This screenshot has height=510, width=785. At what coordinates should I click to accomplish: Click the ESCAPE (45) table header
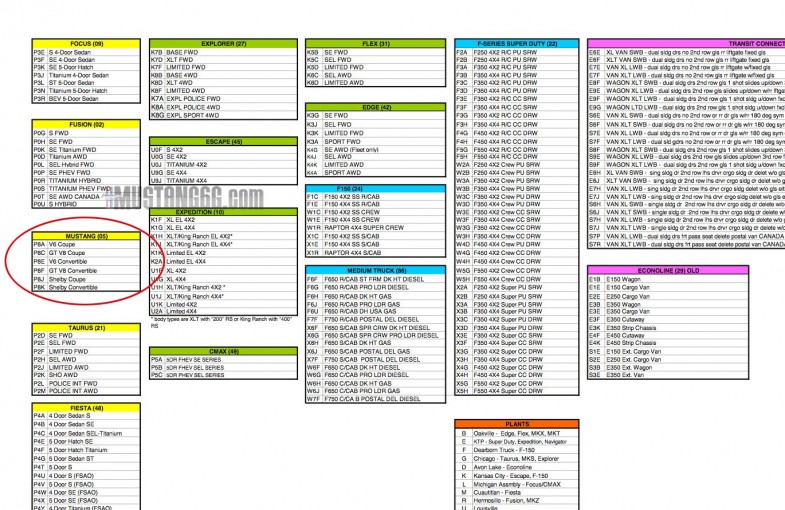(x=223, y=142)
